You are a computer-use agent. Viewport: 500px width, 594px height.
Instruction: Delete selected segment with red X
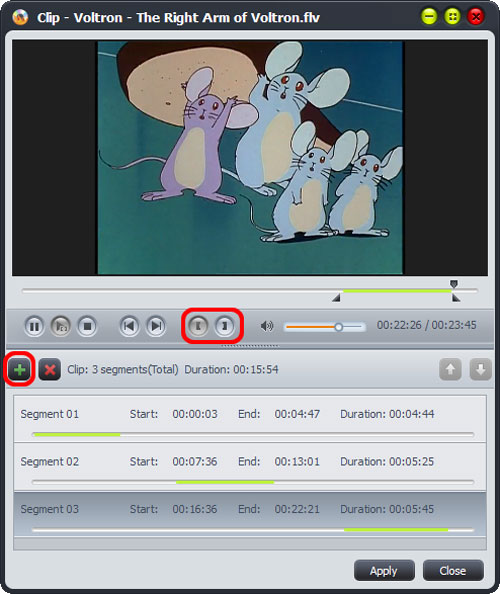pos(50,369)
